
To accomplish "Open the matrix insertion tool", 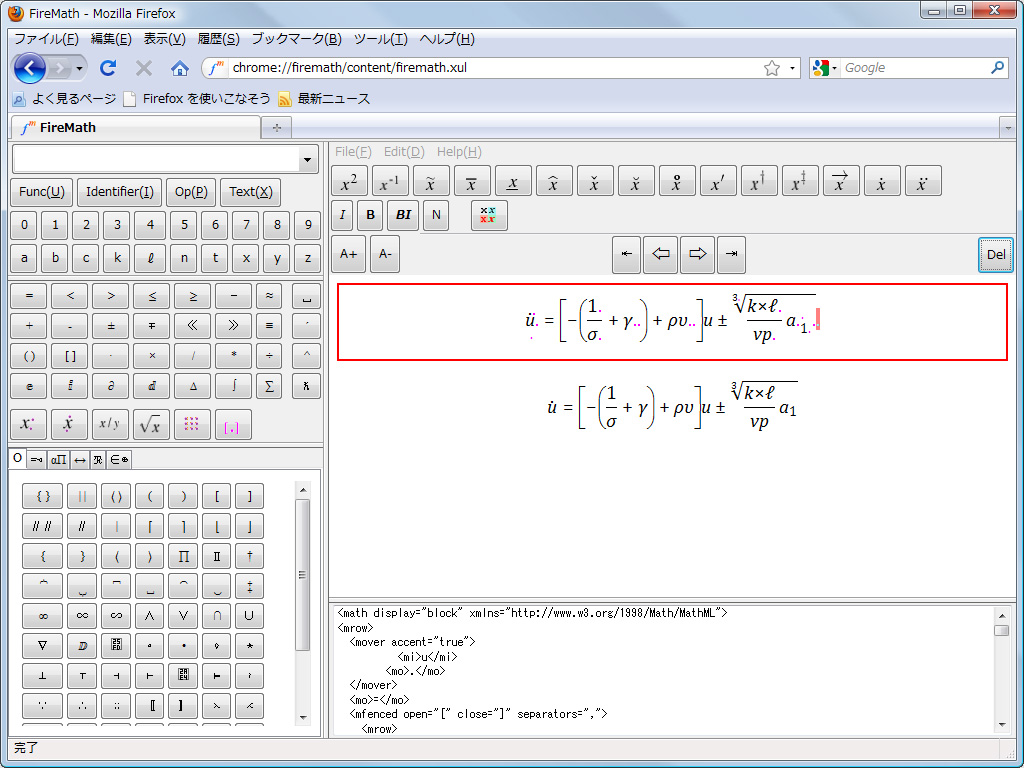I will click(x=190, y=424).
